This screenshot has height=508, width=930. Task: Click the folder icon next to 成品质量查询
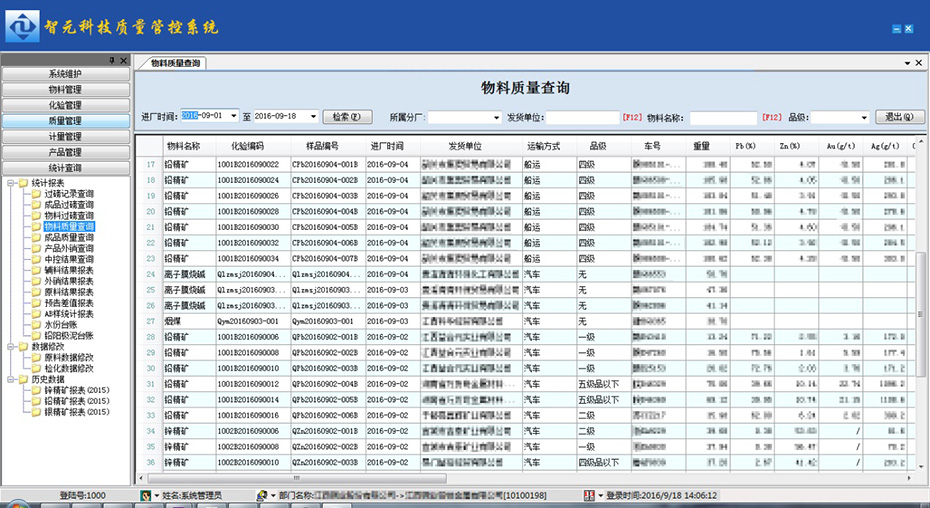[x=36, y=238]
